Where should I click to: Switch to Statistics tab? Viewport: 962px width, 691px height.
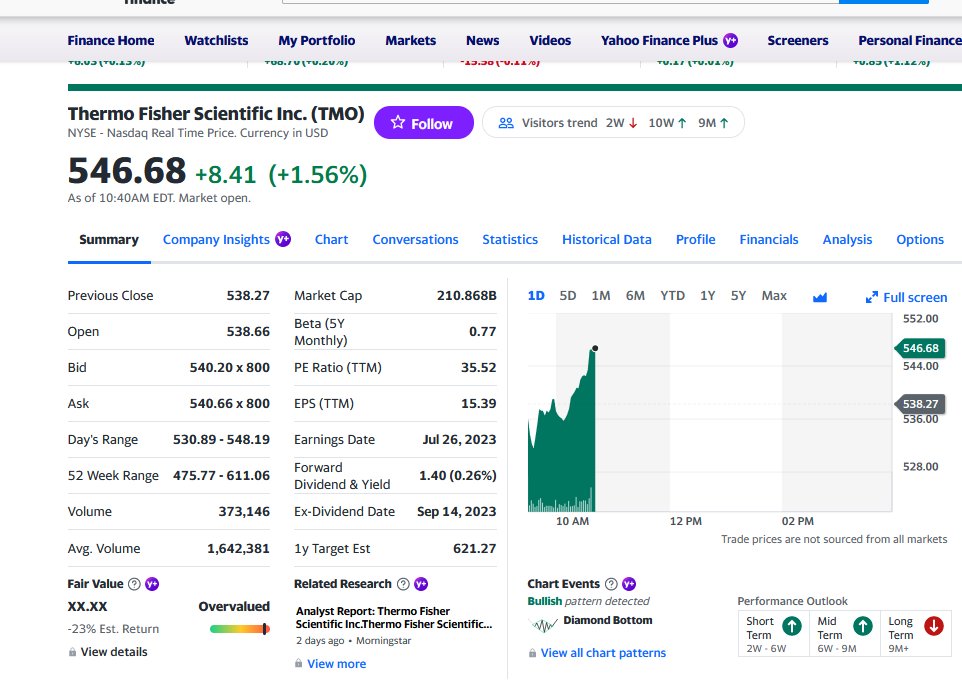tap(510, 239)
